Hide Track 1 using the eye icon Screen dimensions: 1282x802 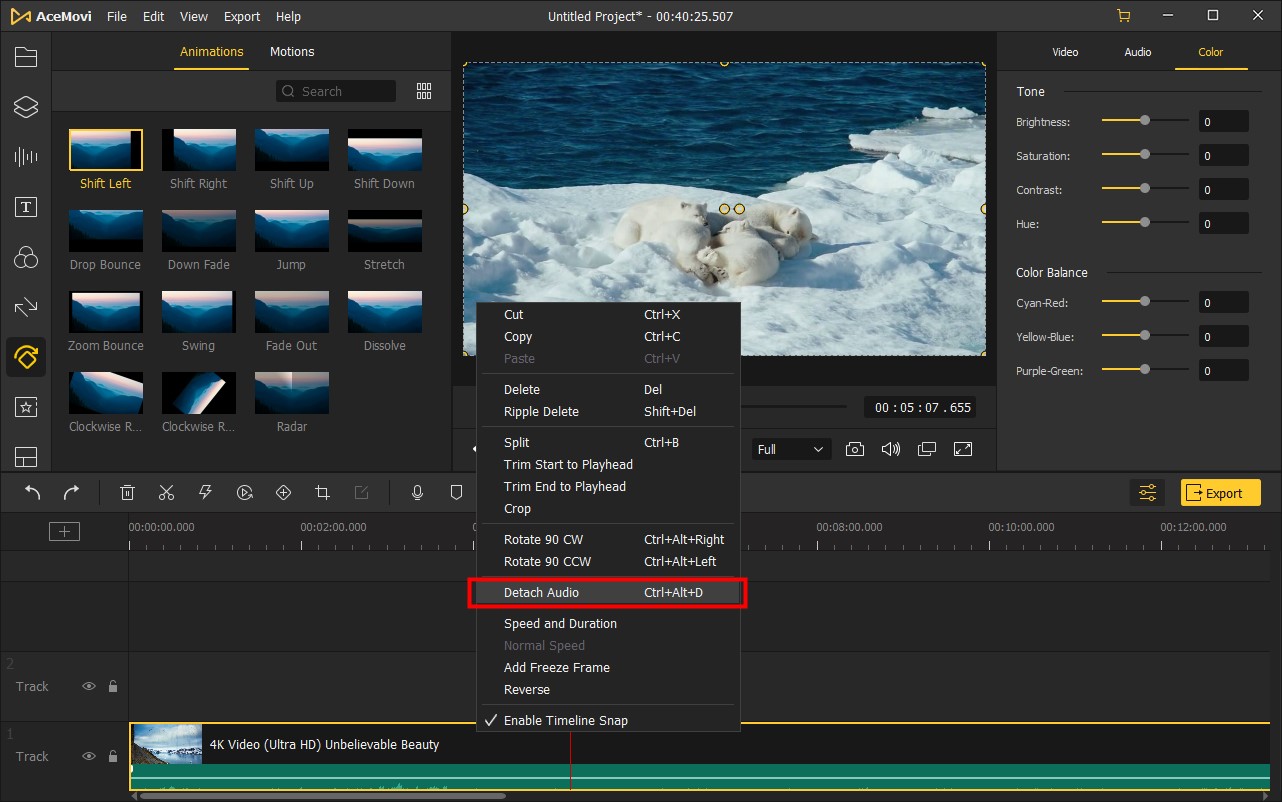click(89, 756)
